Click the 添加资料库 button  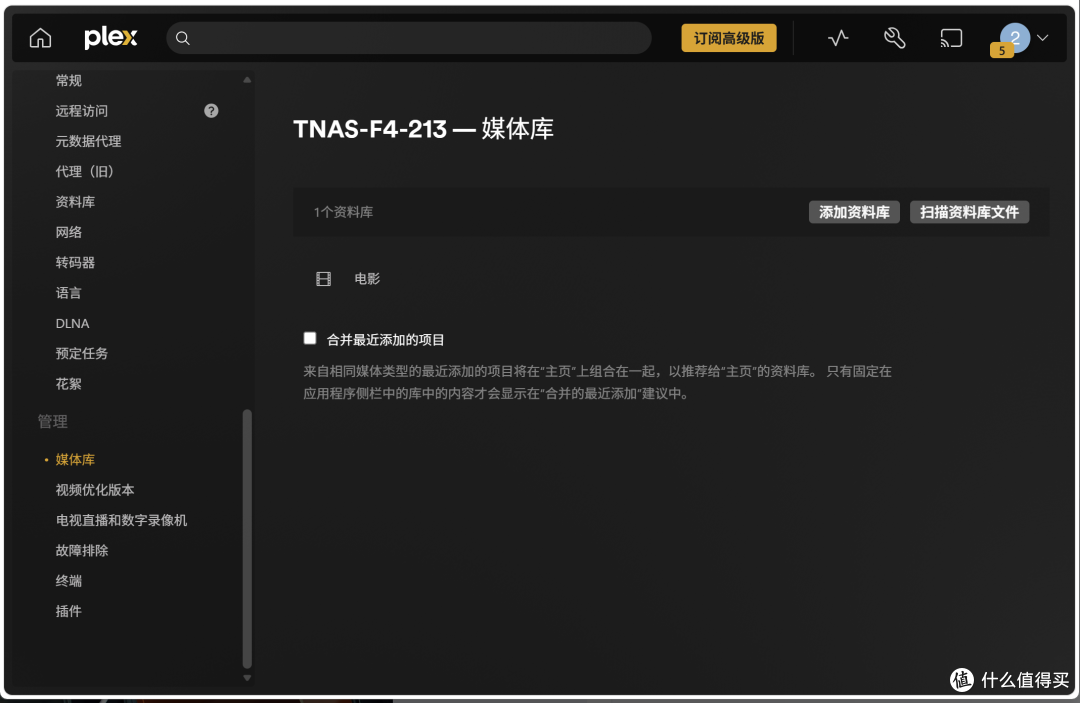click(854, 212)
